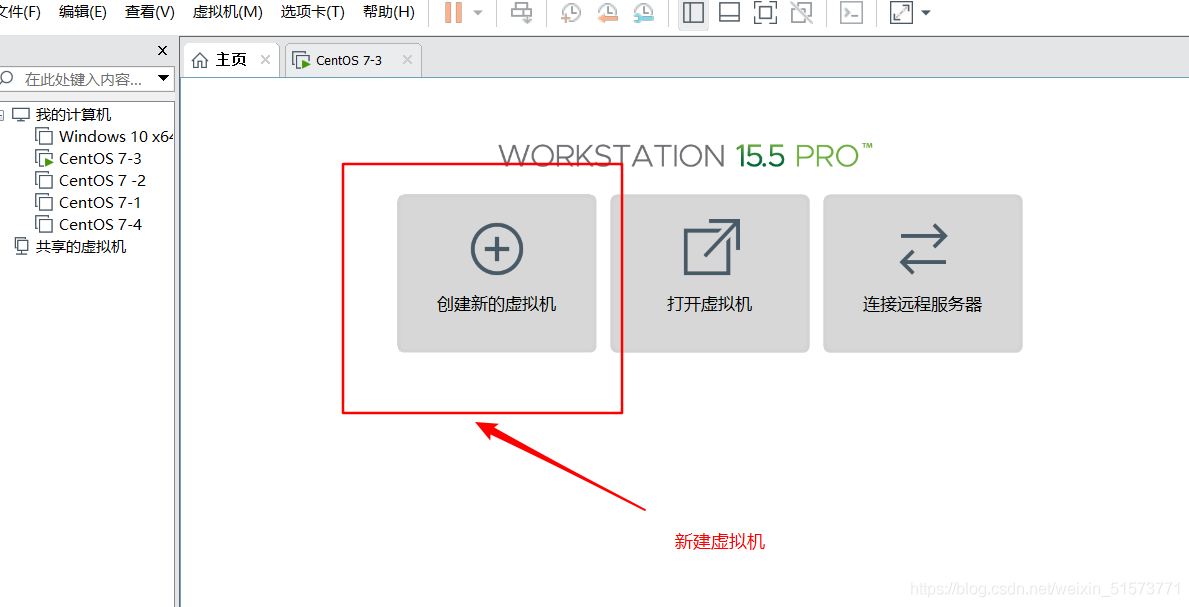Viewport: 1189px width, 607px height.
Task: Open the 帮助(H) menu
Action: point(389,12)
